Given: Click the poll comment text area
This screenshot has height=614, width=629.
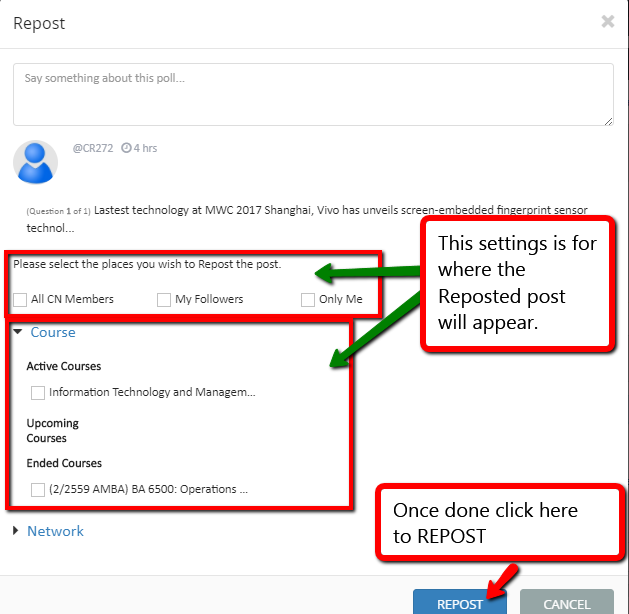Looking at the screenshot, I should [313, 94].
